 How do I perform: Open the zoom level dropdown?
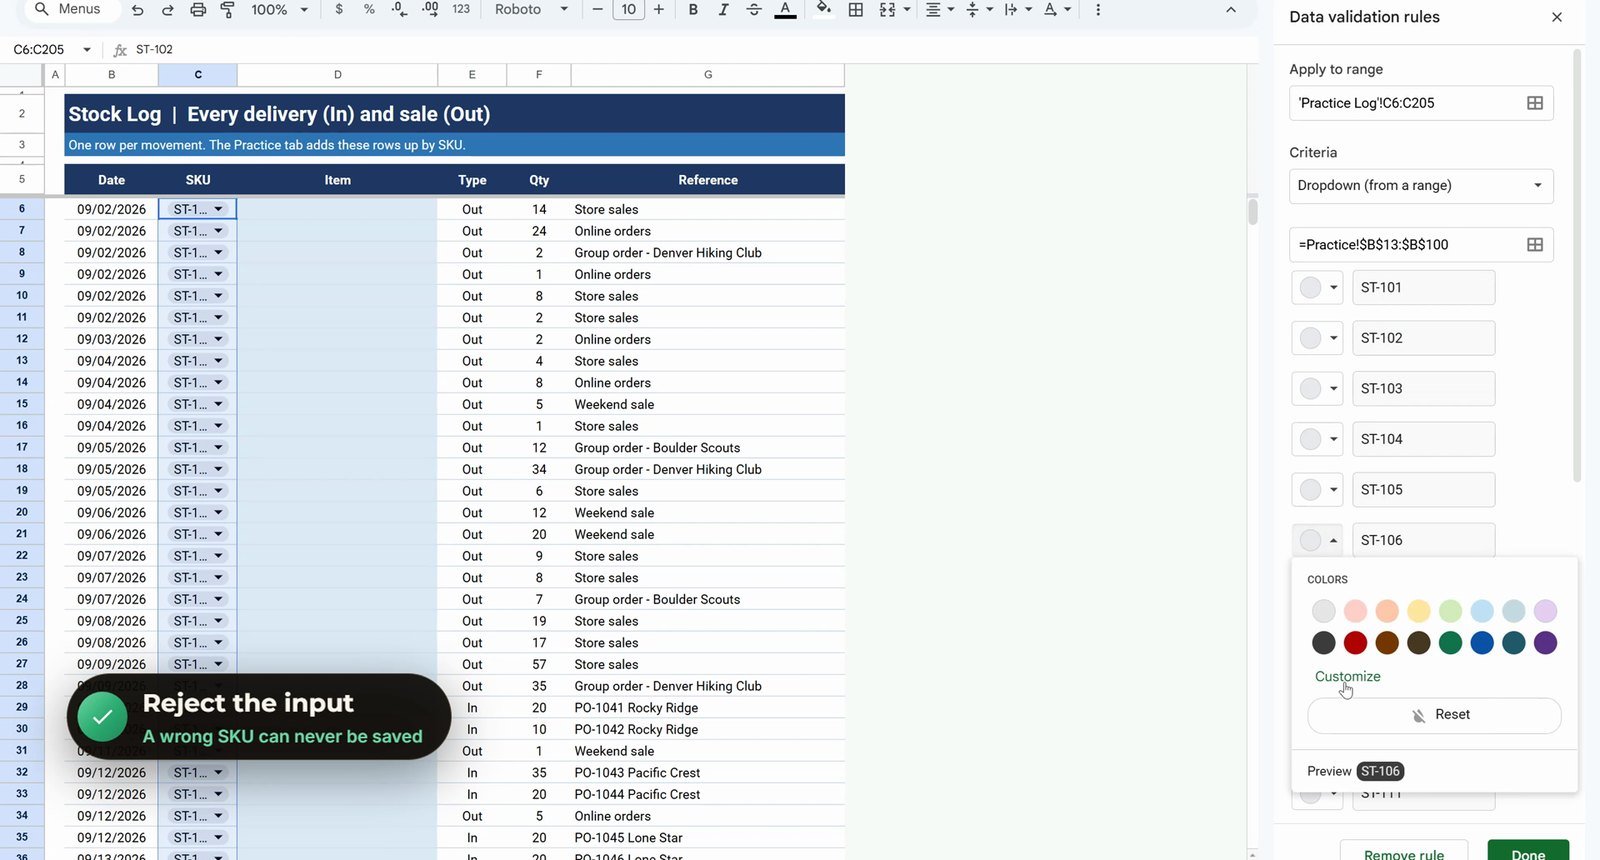click(x=279, y=9)
